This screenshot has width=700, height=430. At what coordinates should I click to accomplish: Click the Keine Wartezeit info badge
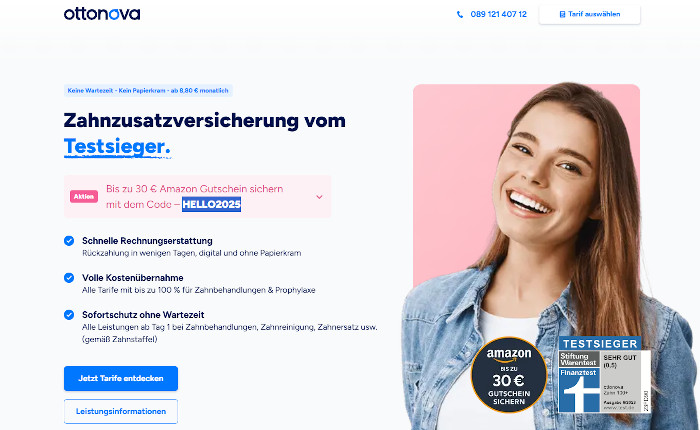click(x=148, y=91)
